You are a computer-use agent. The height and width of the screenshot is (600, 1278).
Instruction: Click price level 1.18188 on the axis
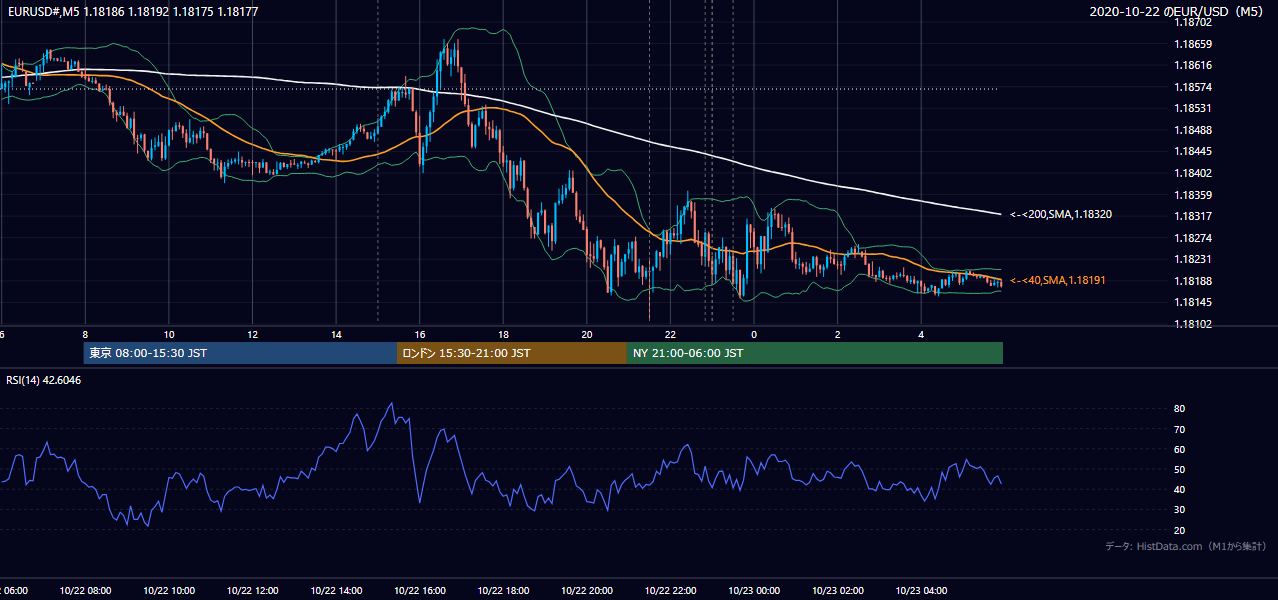click(1193, 281)
